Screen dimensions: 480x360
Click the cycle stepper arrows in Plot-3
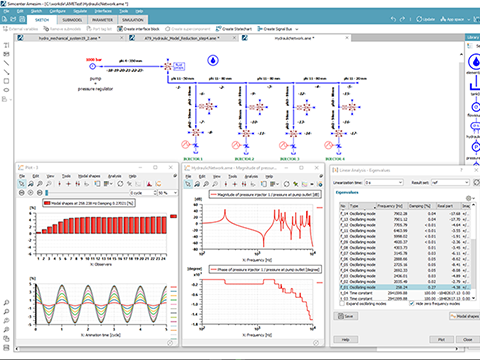[x=155, y=193]
